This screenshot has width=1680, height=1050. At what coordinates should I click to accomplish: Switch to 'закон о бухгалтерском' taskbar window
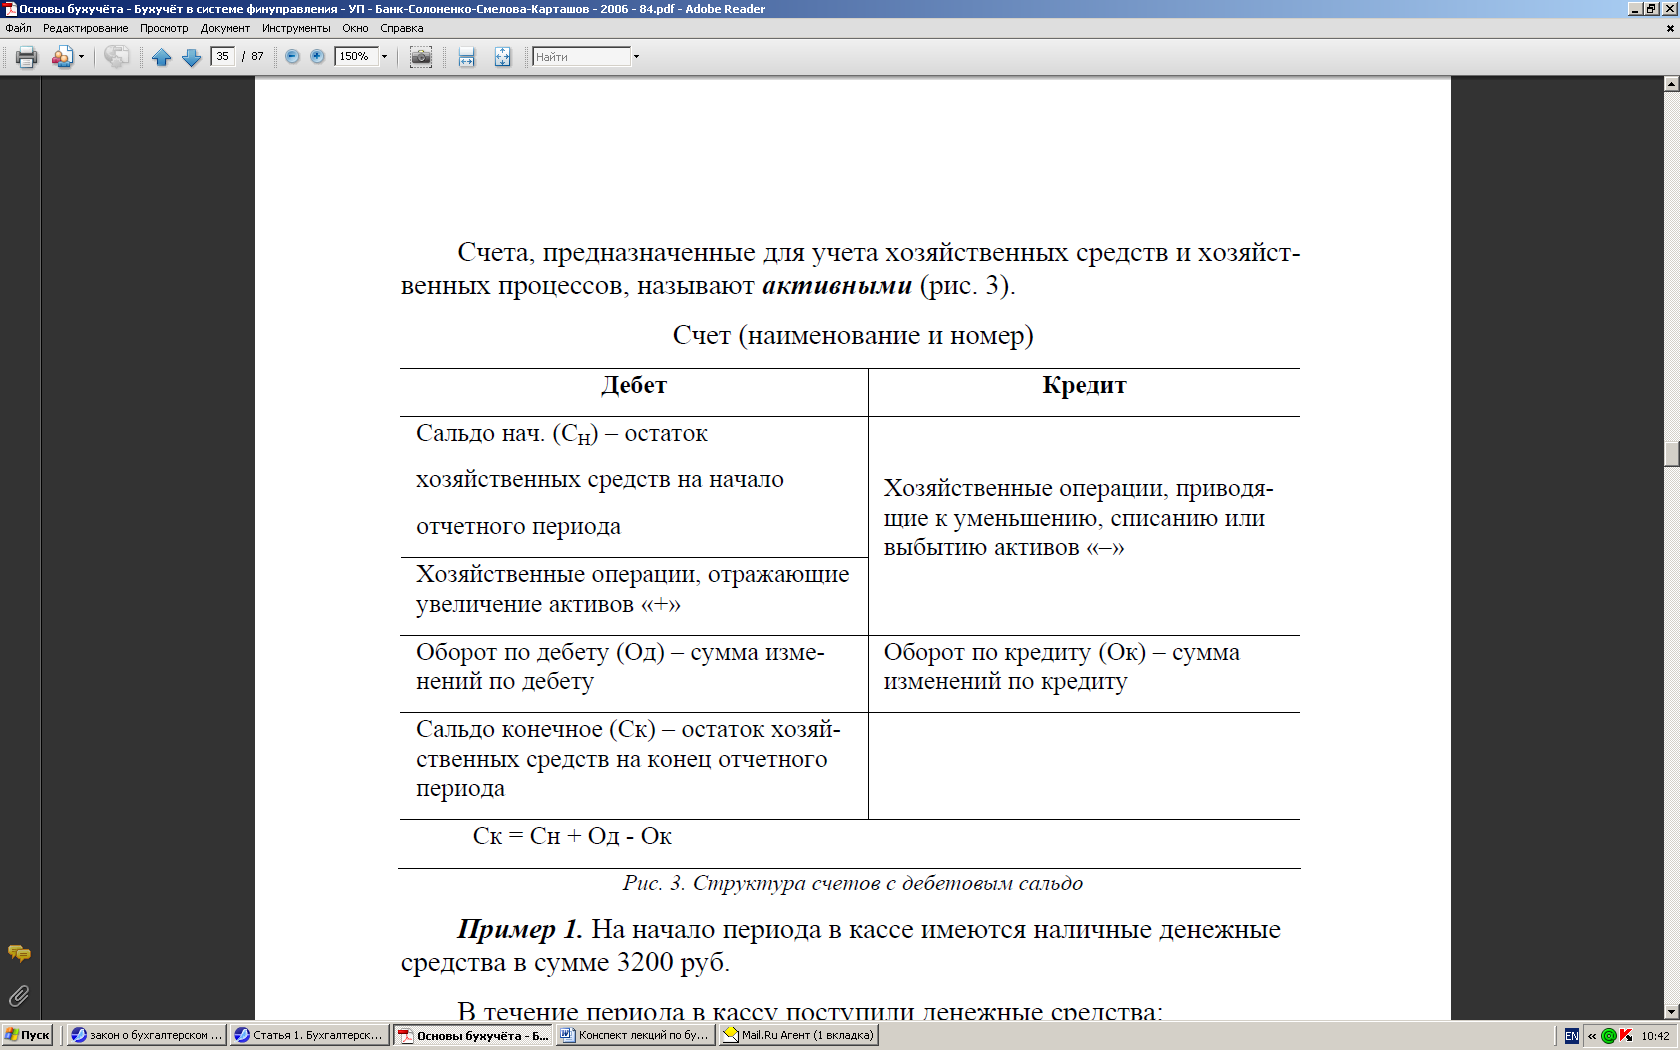(x=146, y=1035)
